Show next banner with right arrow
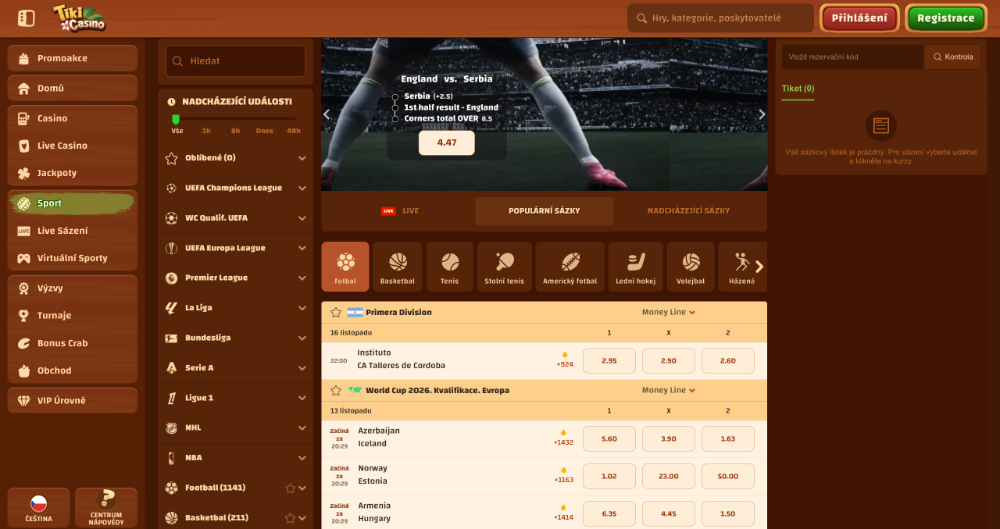 [x=761, y=114]
